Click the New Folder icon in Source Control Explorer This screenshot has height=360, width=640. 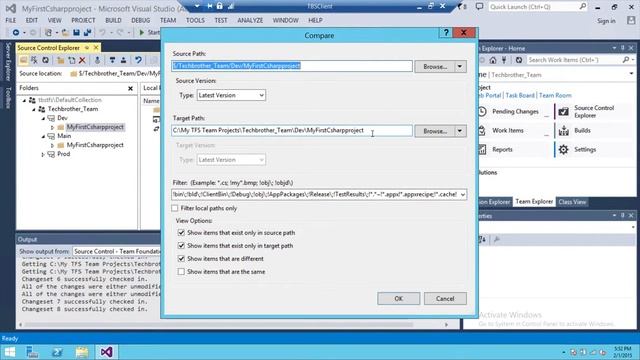[x=60, y=60]
